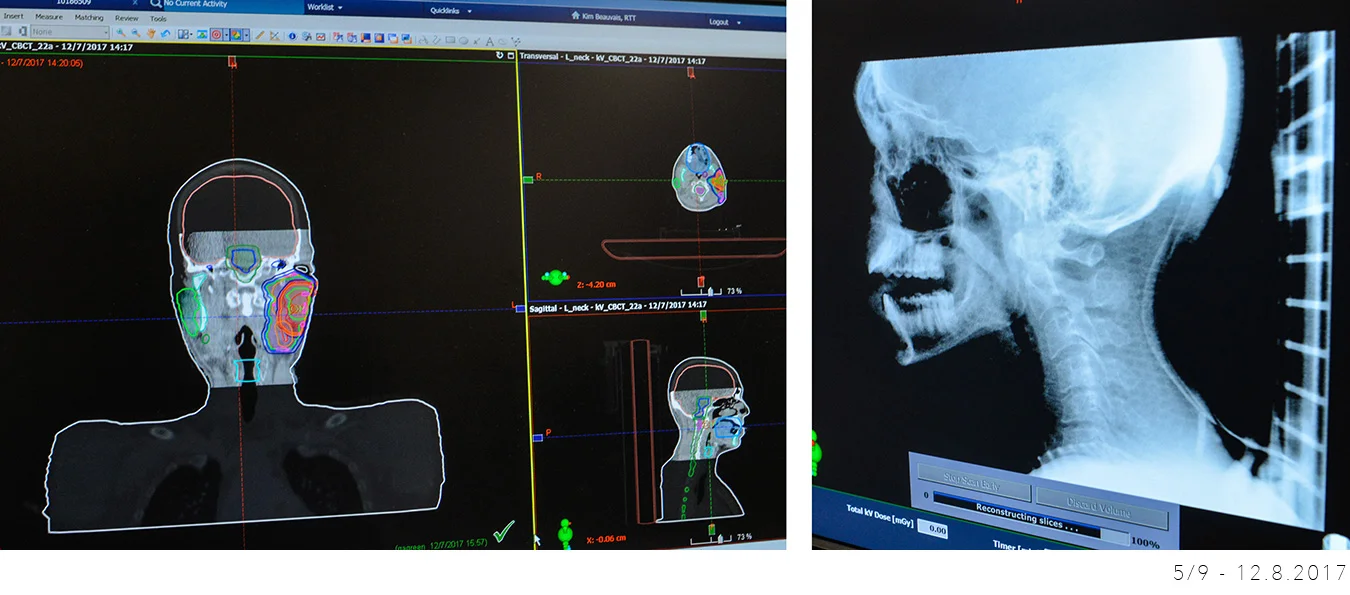
Task: Click the Z: -4.20 cm readout
Action: pos(595,284)
